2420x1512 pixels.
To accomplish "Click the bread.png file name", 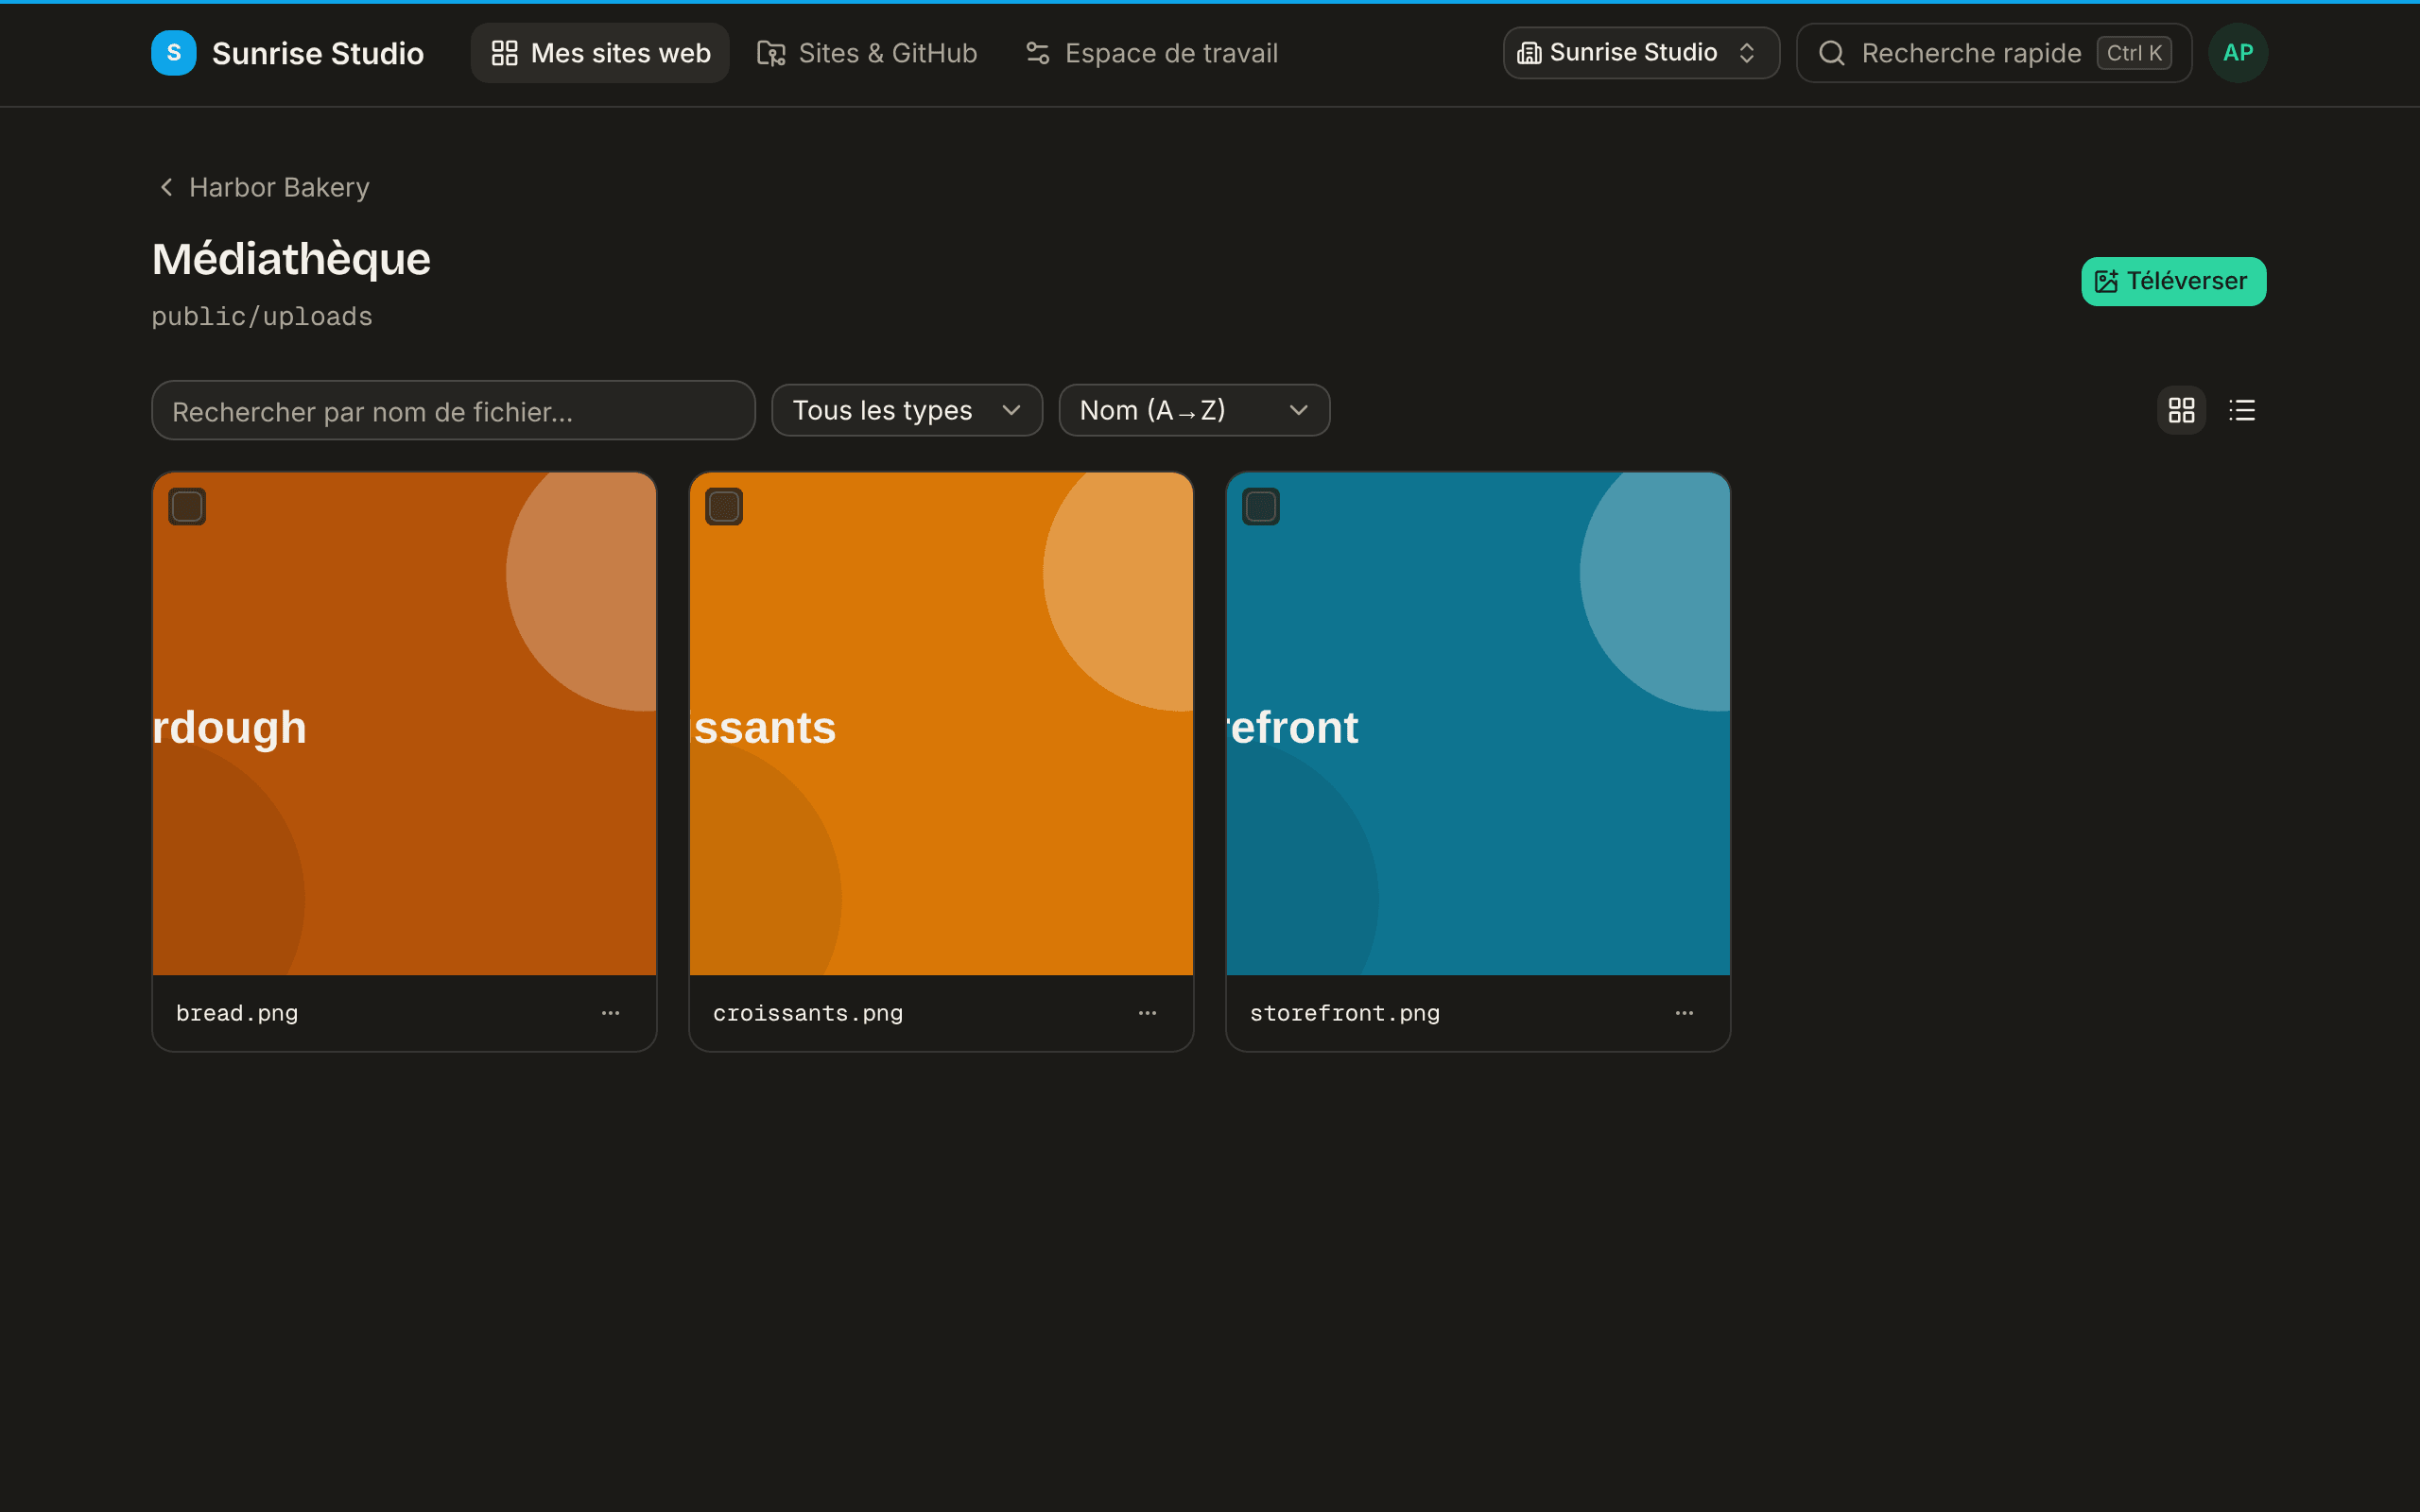I will pos(237,1013).
